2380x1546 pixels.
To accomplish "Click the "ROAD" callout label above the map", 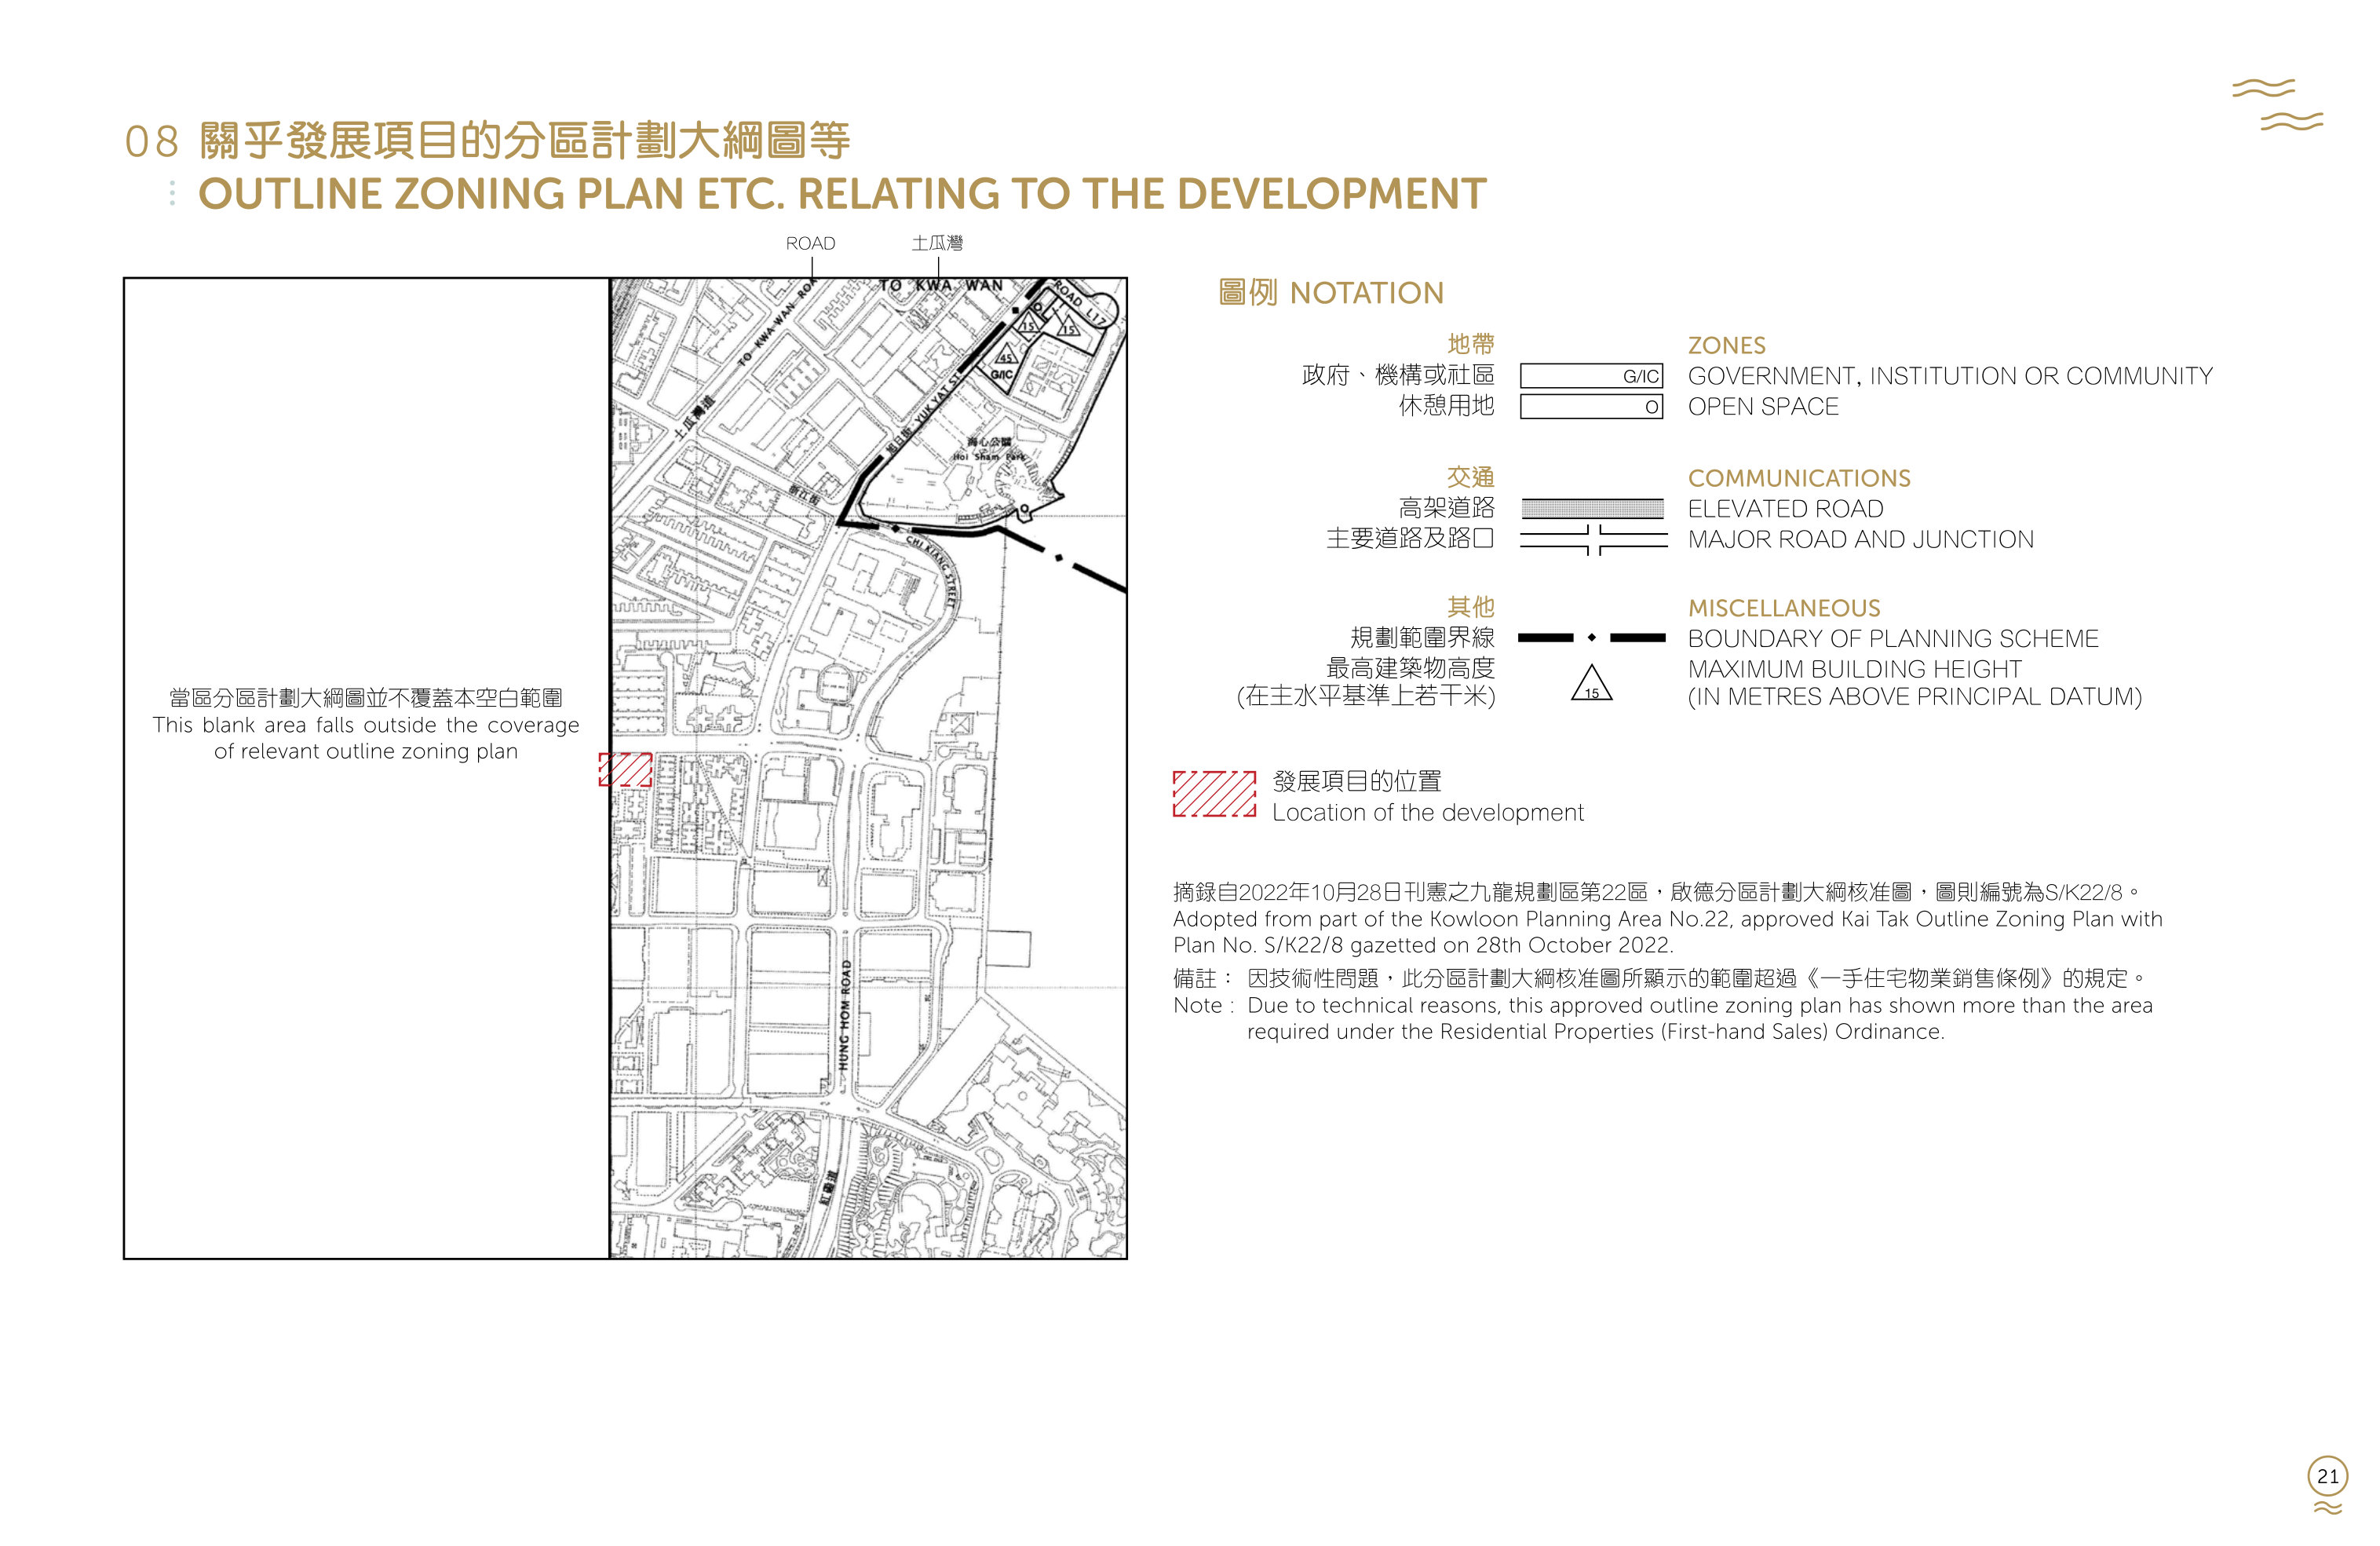I will [x=810, y=243].
